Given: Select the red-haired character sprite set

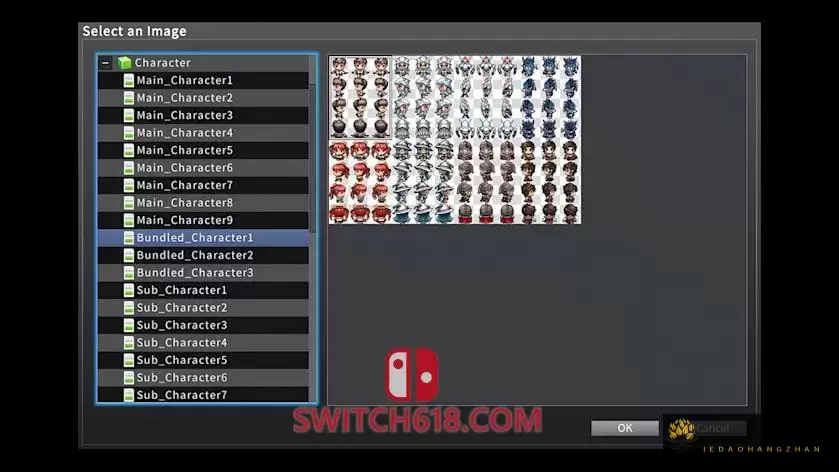Looking at the screenshot, I should [360, 182].
